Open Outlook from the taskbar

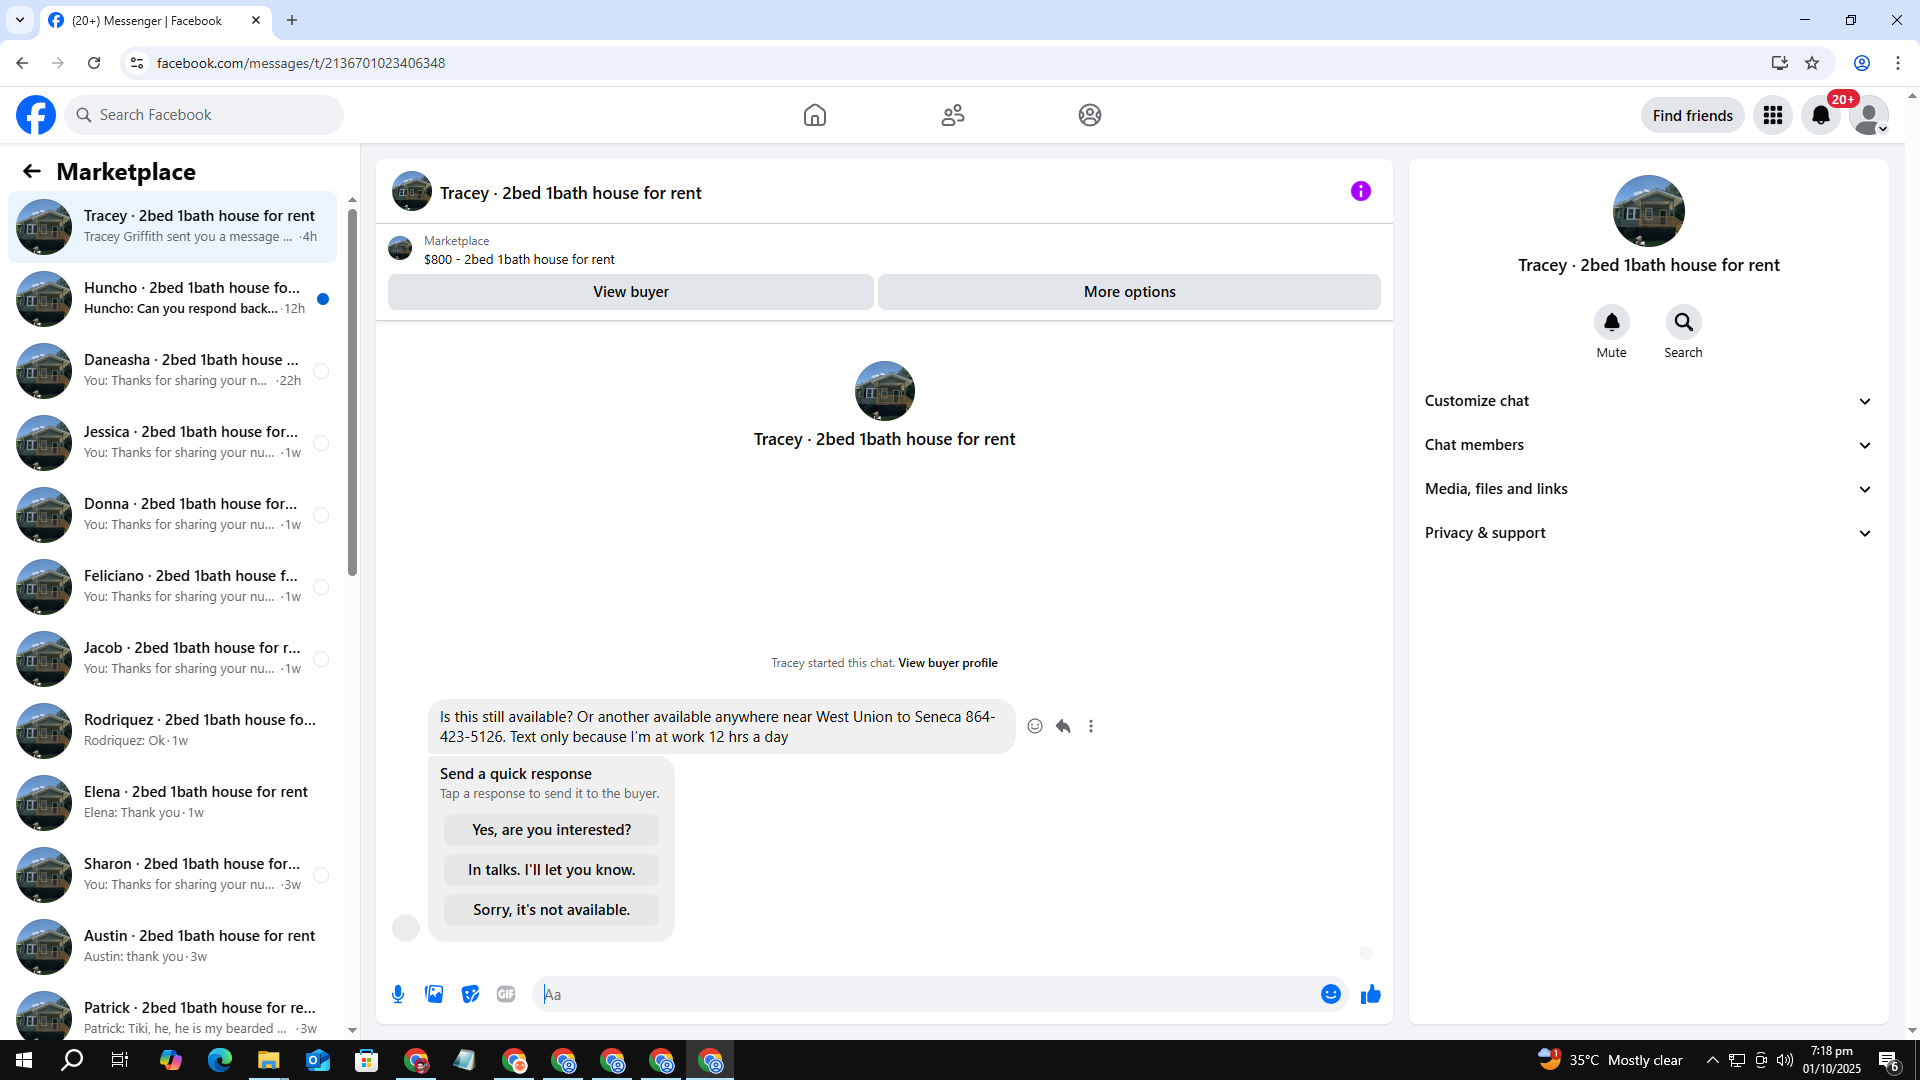(318, 1060)
